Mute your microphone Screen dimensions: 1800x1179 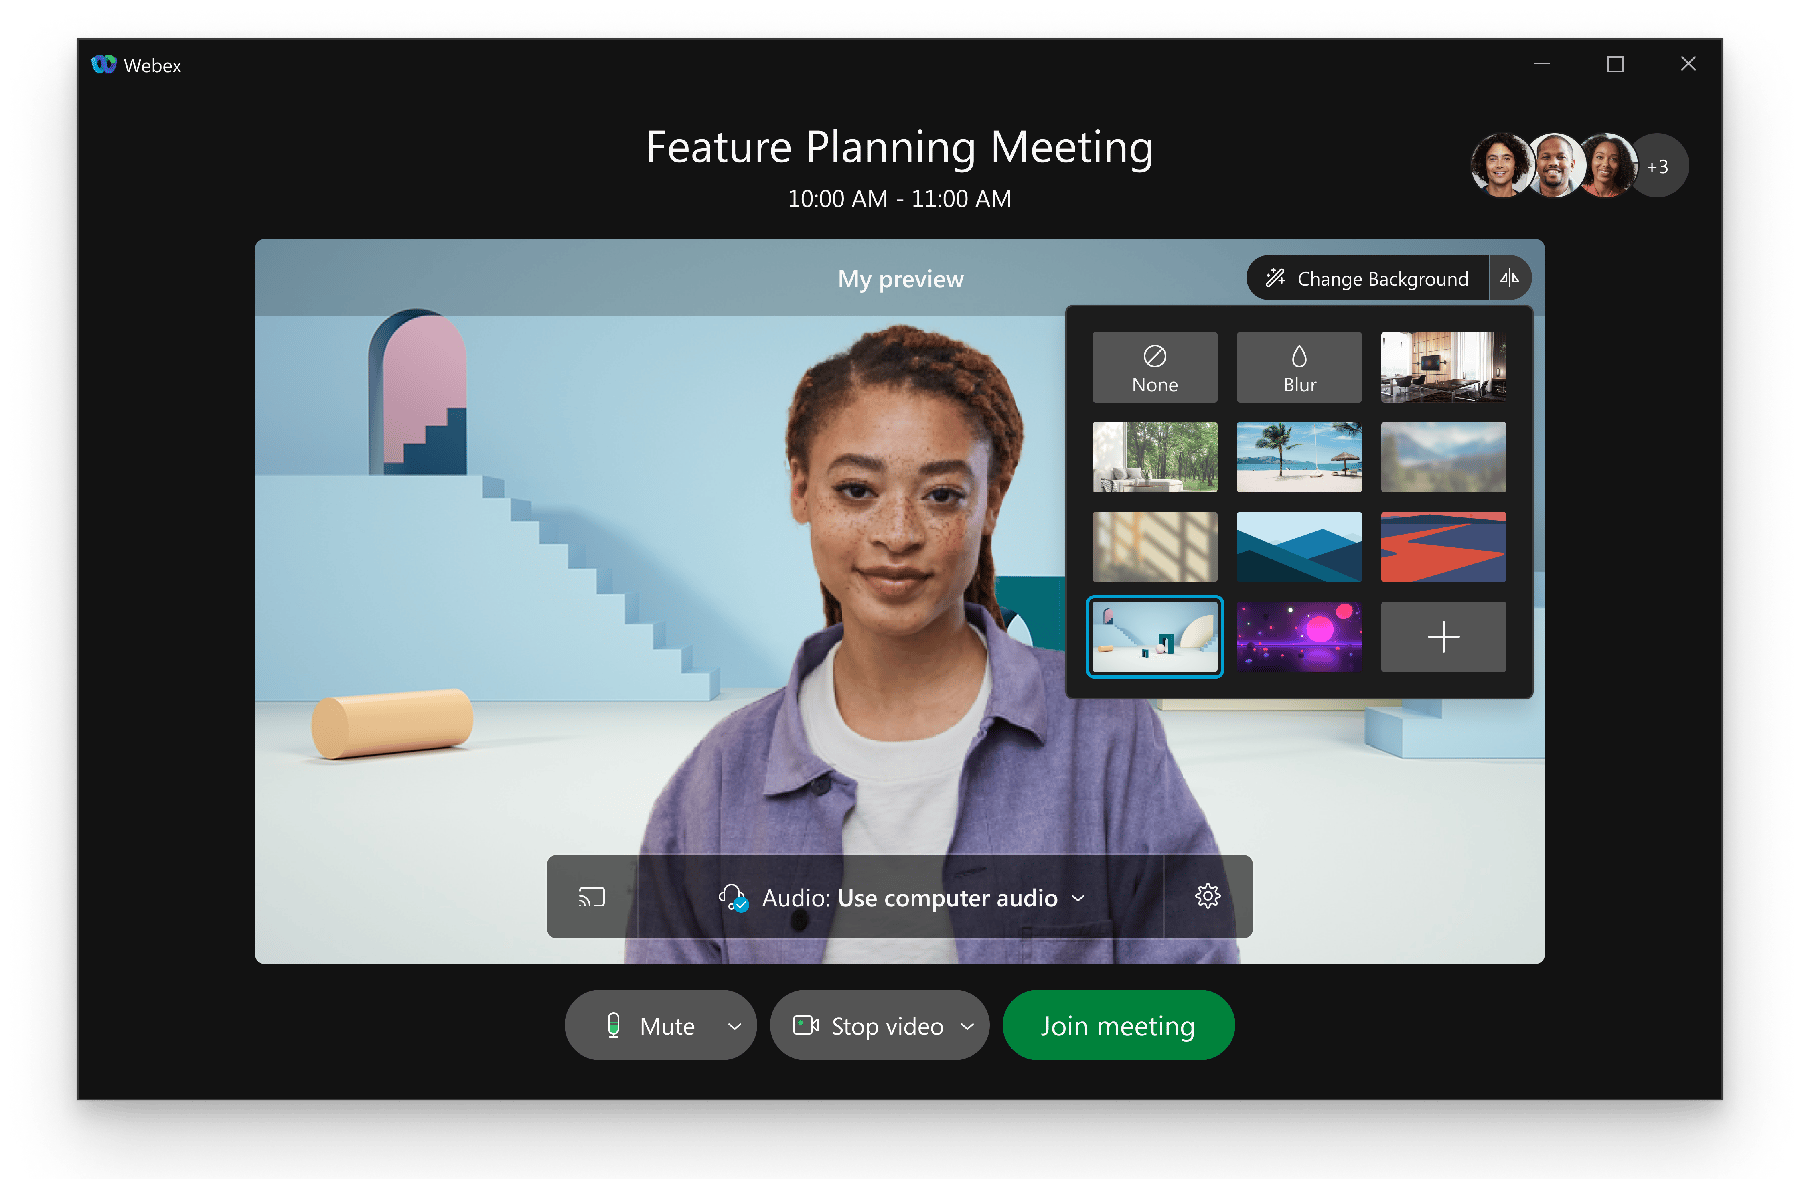(x=660, y=1025)
